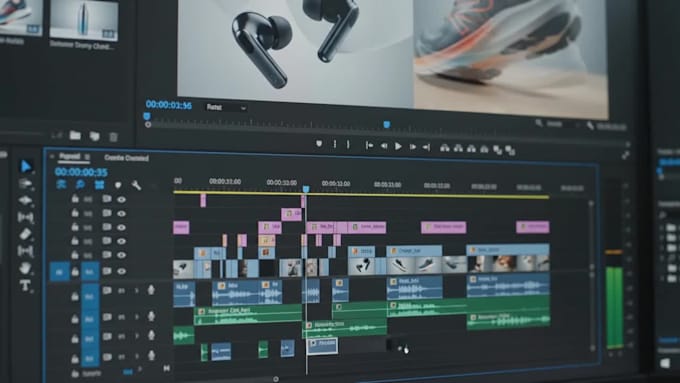Enable voice-over record on last audio track

[x=151, y=356]
